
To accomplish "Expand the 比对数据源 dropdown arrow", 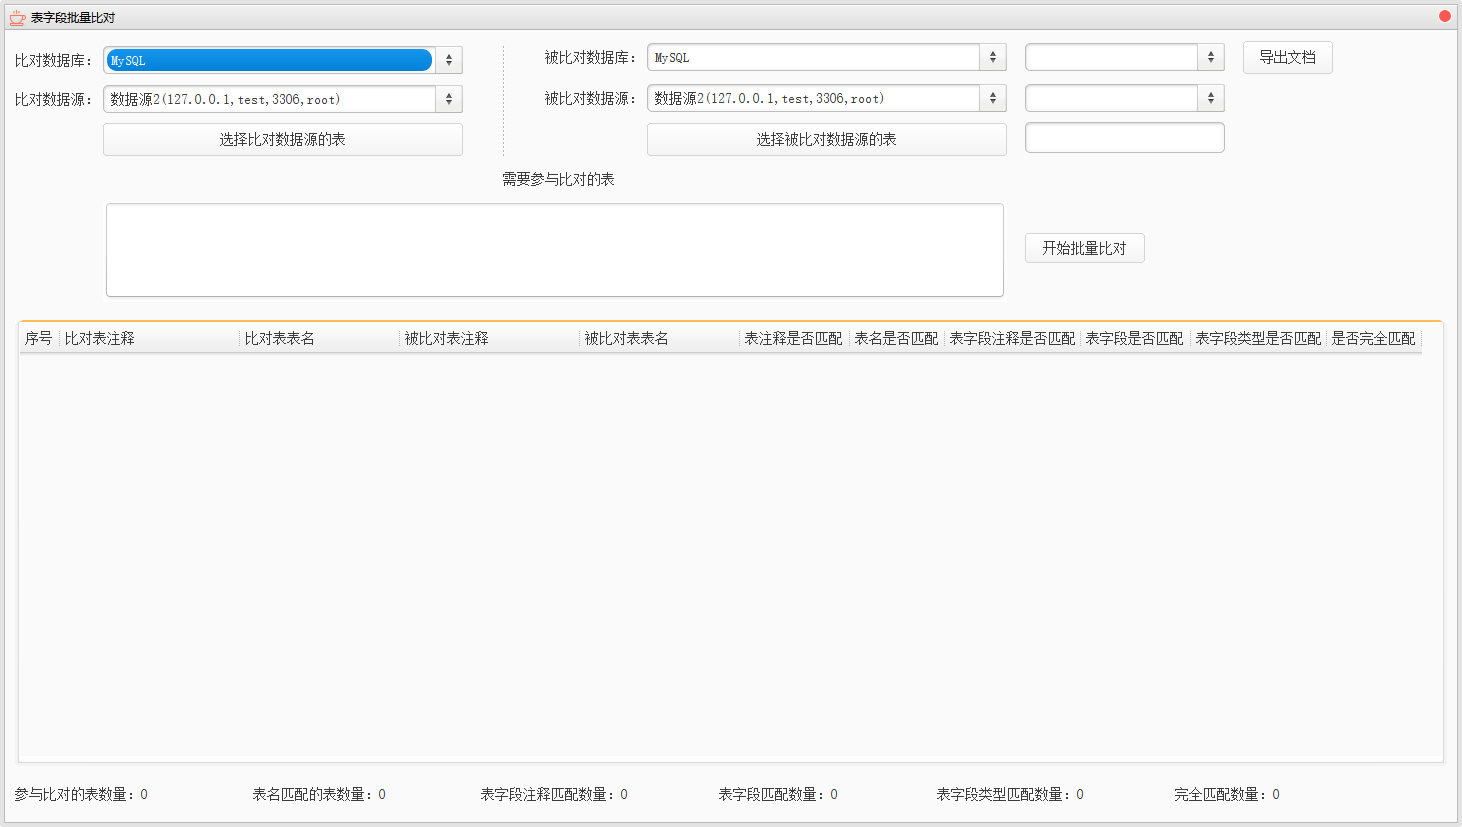I will [448, 99].
